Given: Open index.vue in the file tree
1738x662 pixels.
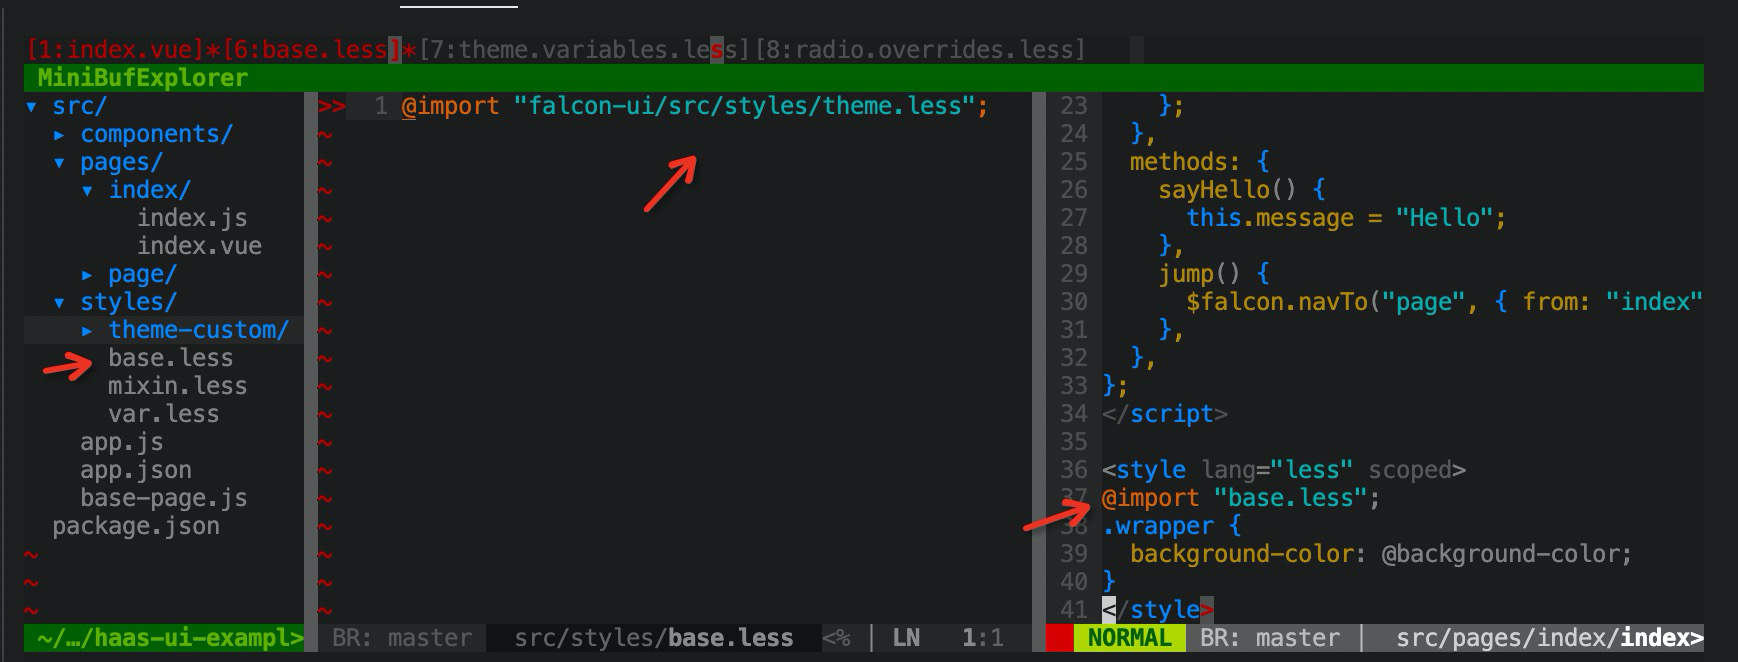Looking at the screenshot, I should [199, 246].
